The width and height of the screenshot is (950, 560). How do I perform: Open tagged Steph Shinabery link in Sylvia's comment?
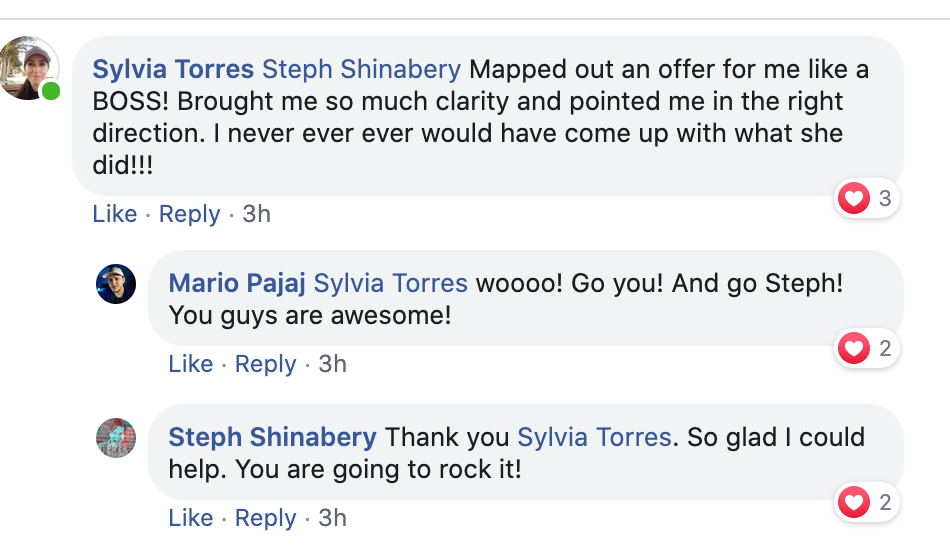tap(361, 70)
